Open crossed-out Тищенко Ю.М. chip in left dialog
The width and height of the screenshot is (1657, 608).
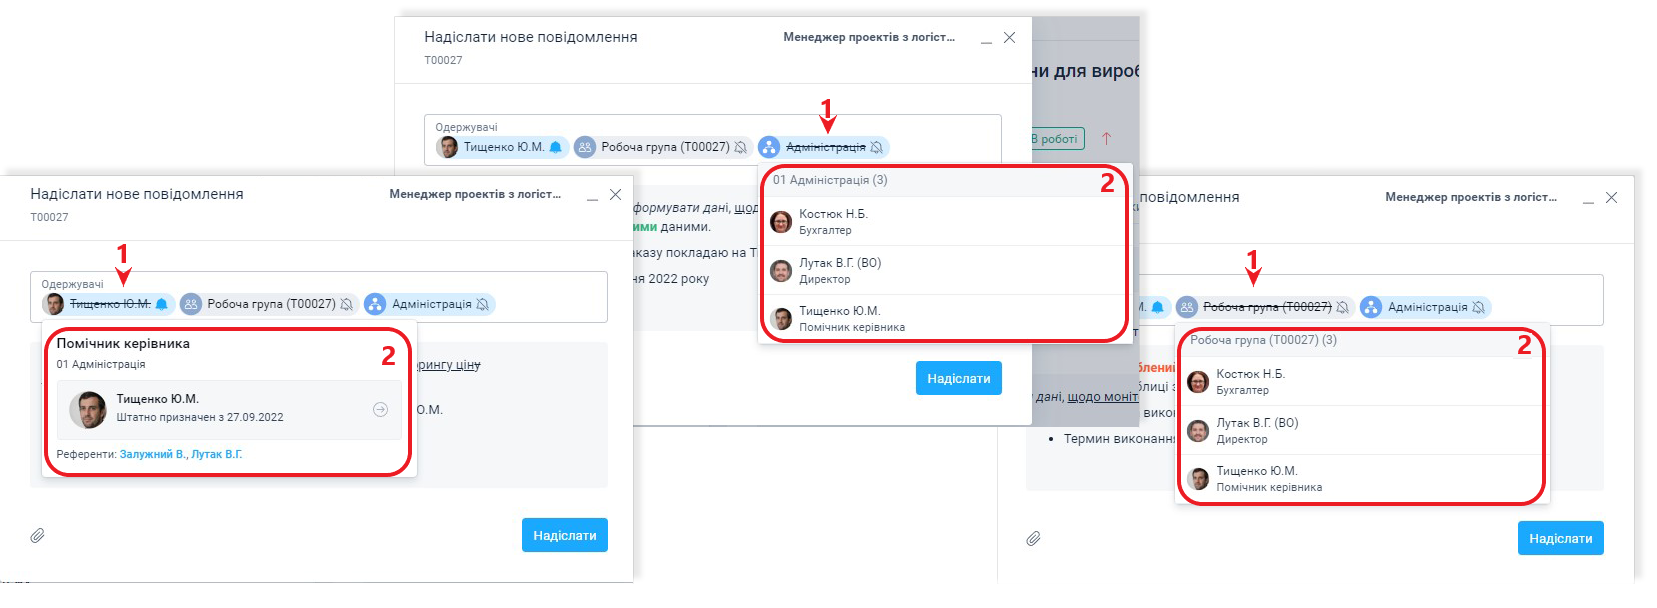(110, 304)
